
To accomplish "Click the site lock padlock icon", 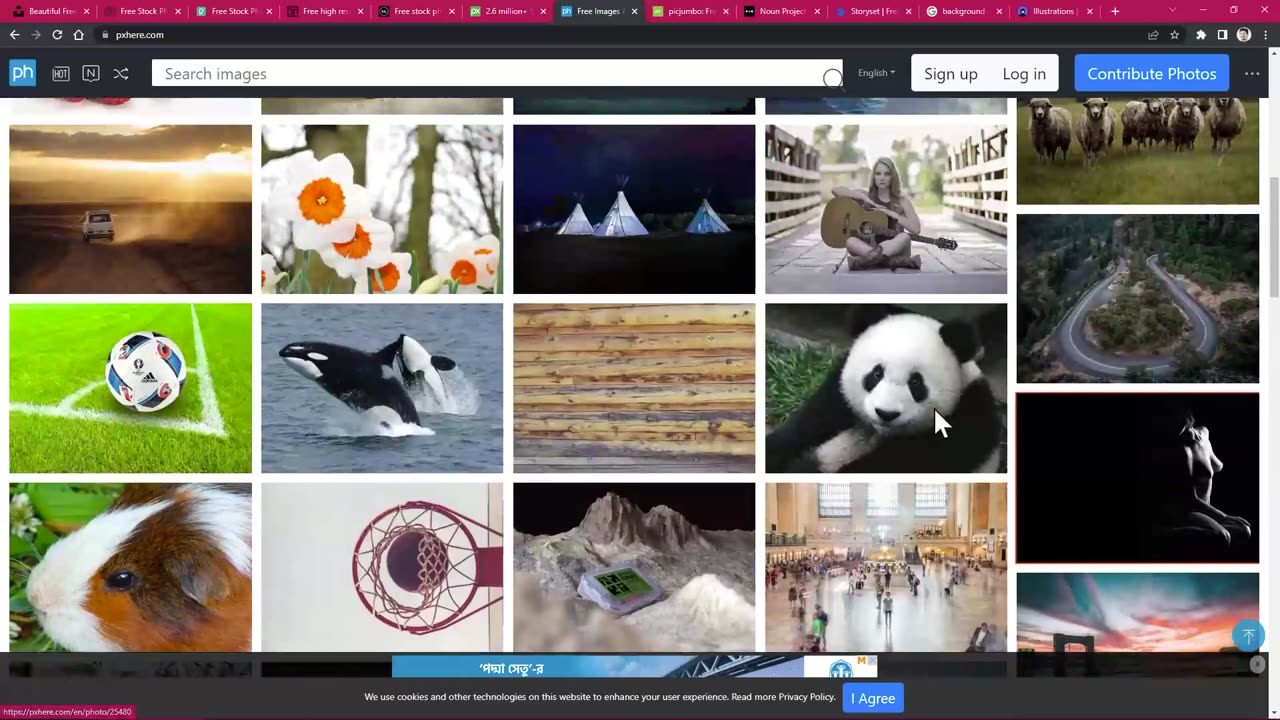I will coord(105,35).
